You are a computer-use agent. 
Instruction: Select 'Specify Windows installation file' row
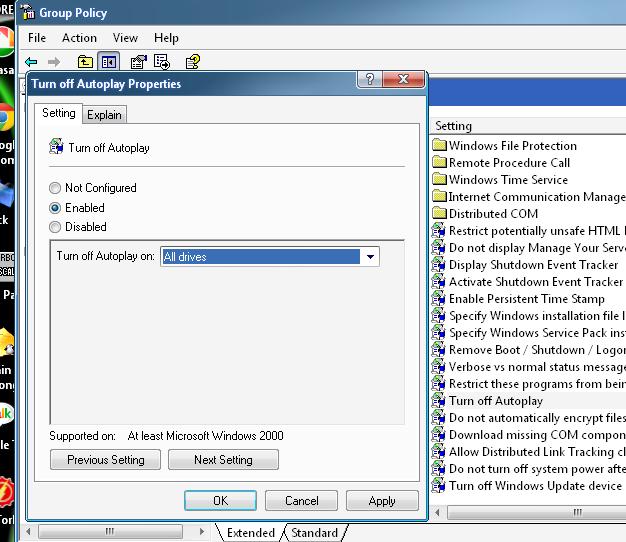pos(529,315)
